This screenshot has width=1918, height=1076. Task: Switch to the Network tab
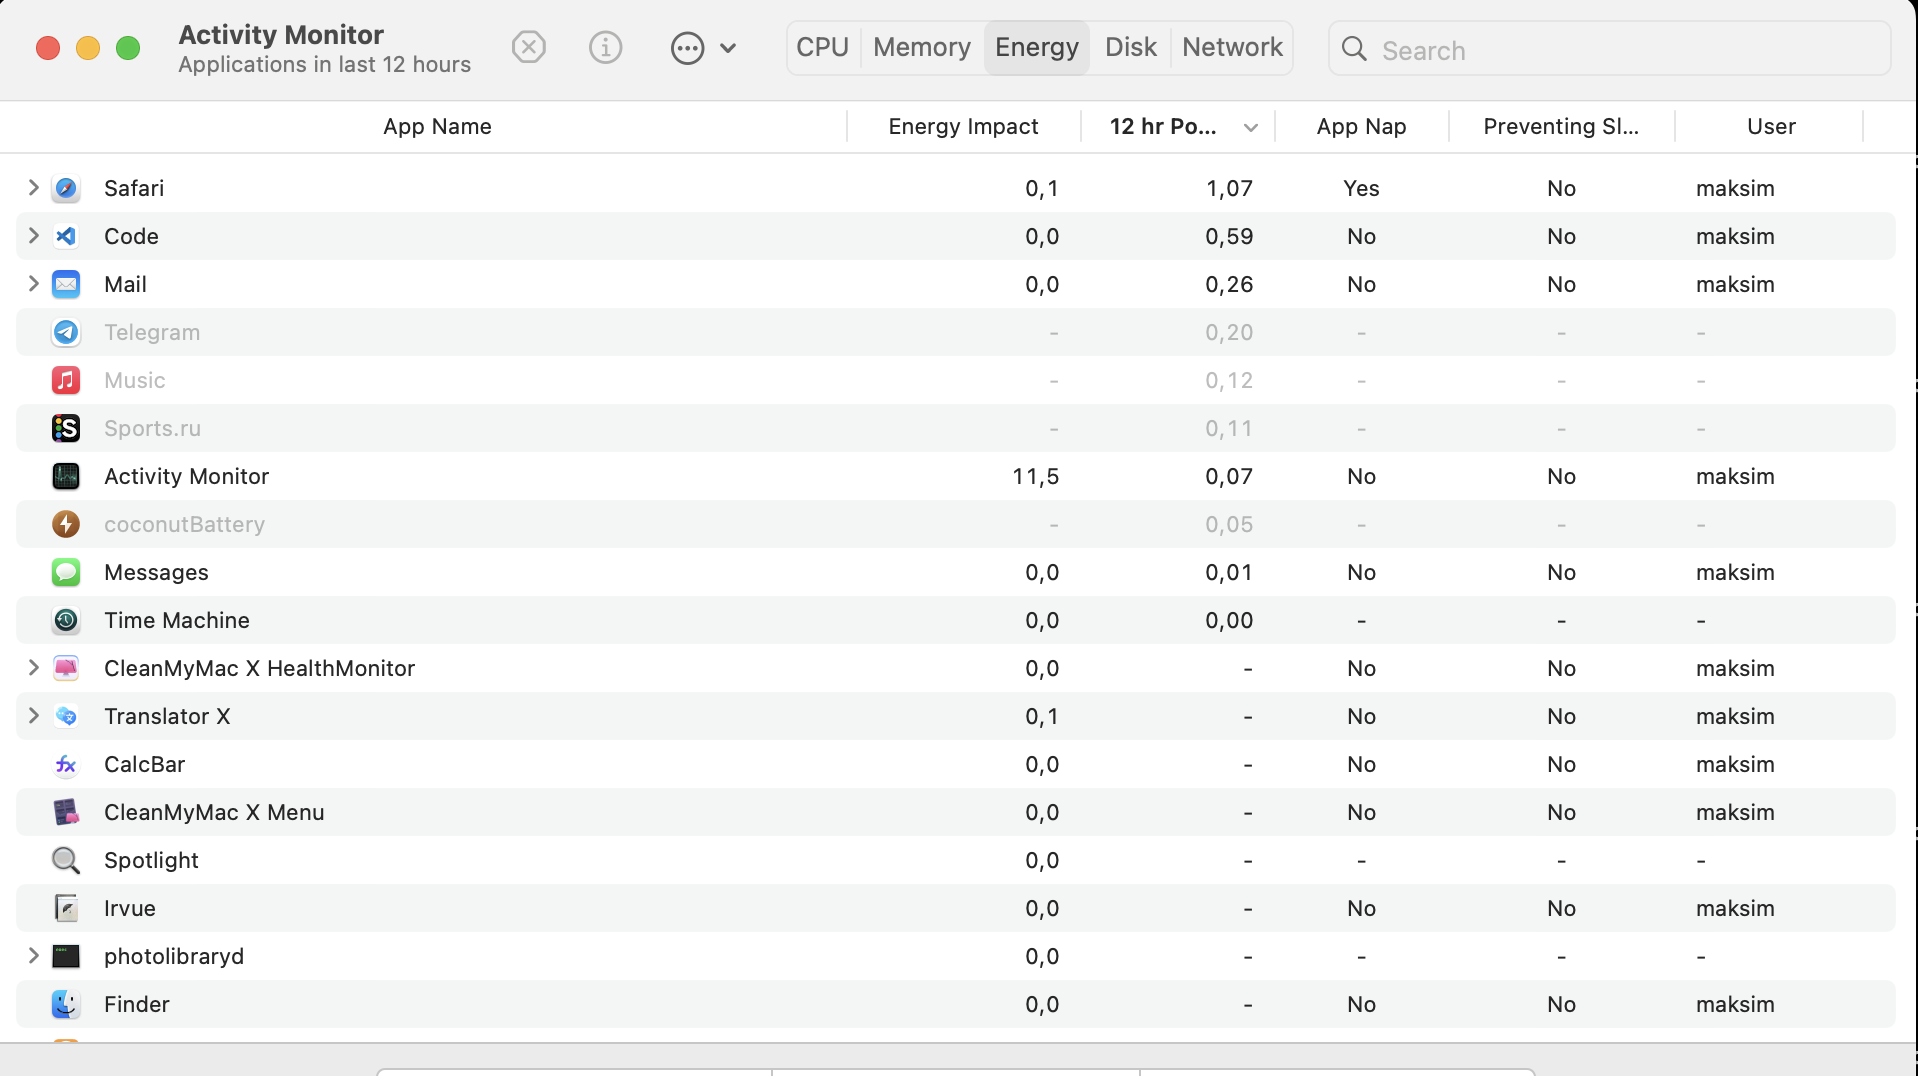[x=1232, y=47]
